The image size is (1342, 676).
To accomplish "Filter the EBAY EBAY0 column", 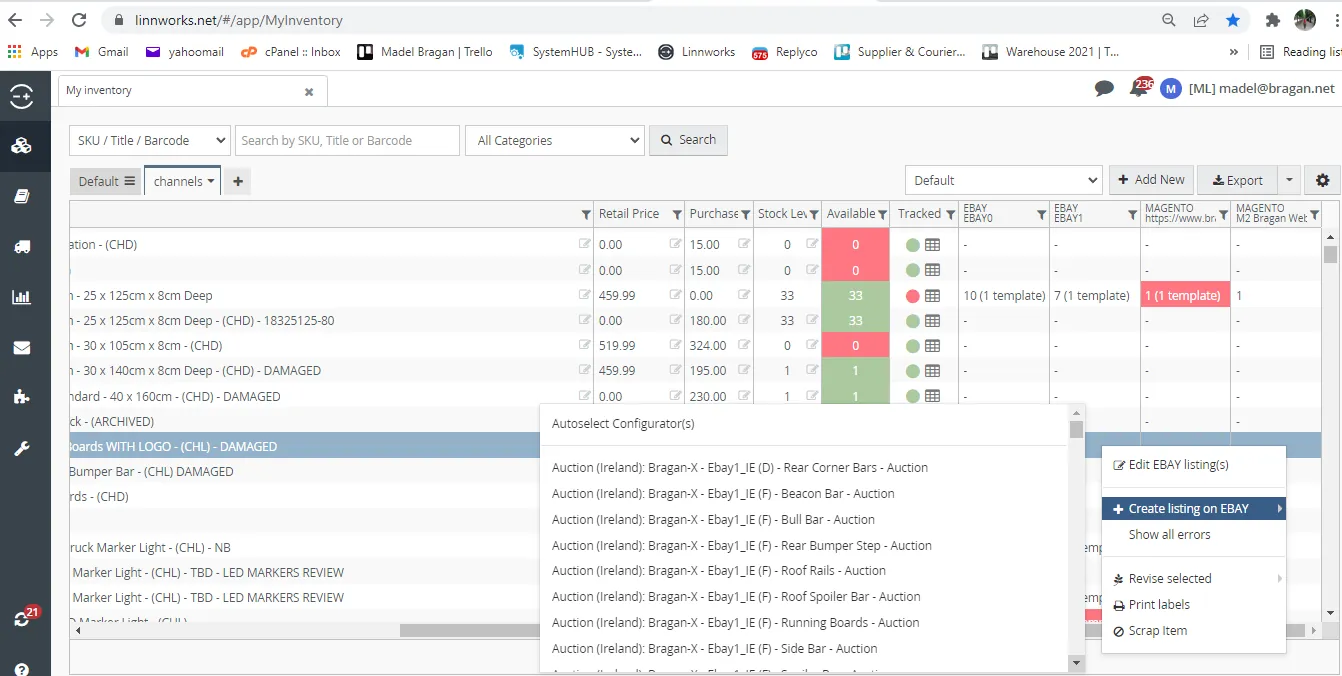I will point(1041,214).
